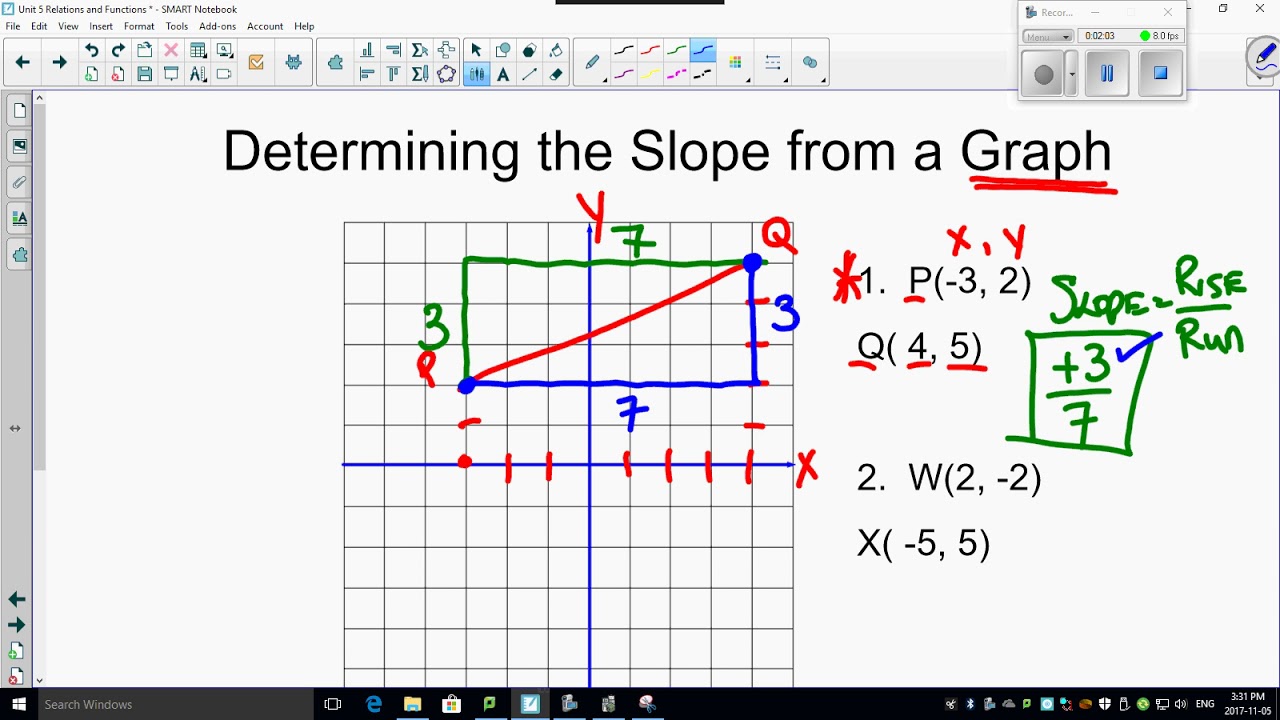This screenshot has height=720, width=1280.
Task: Pause the screen recording
Action: [x=1107, y=74]
